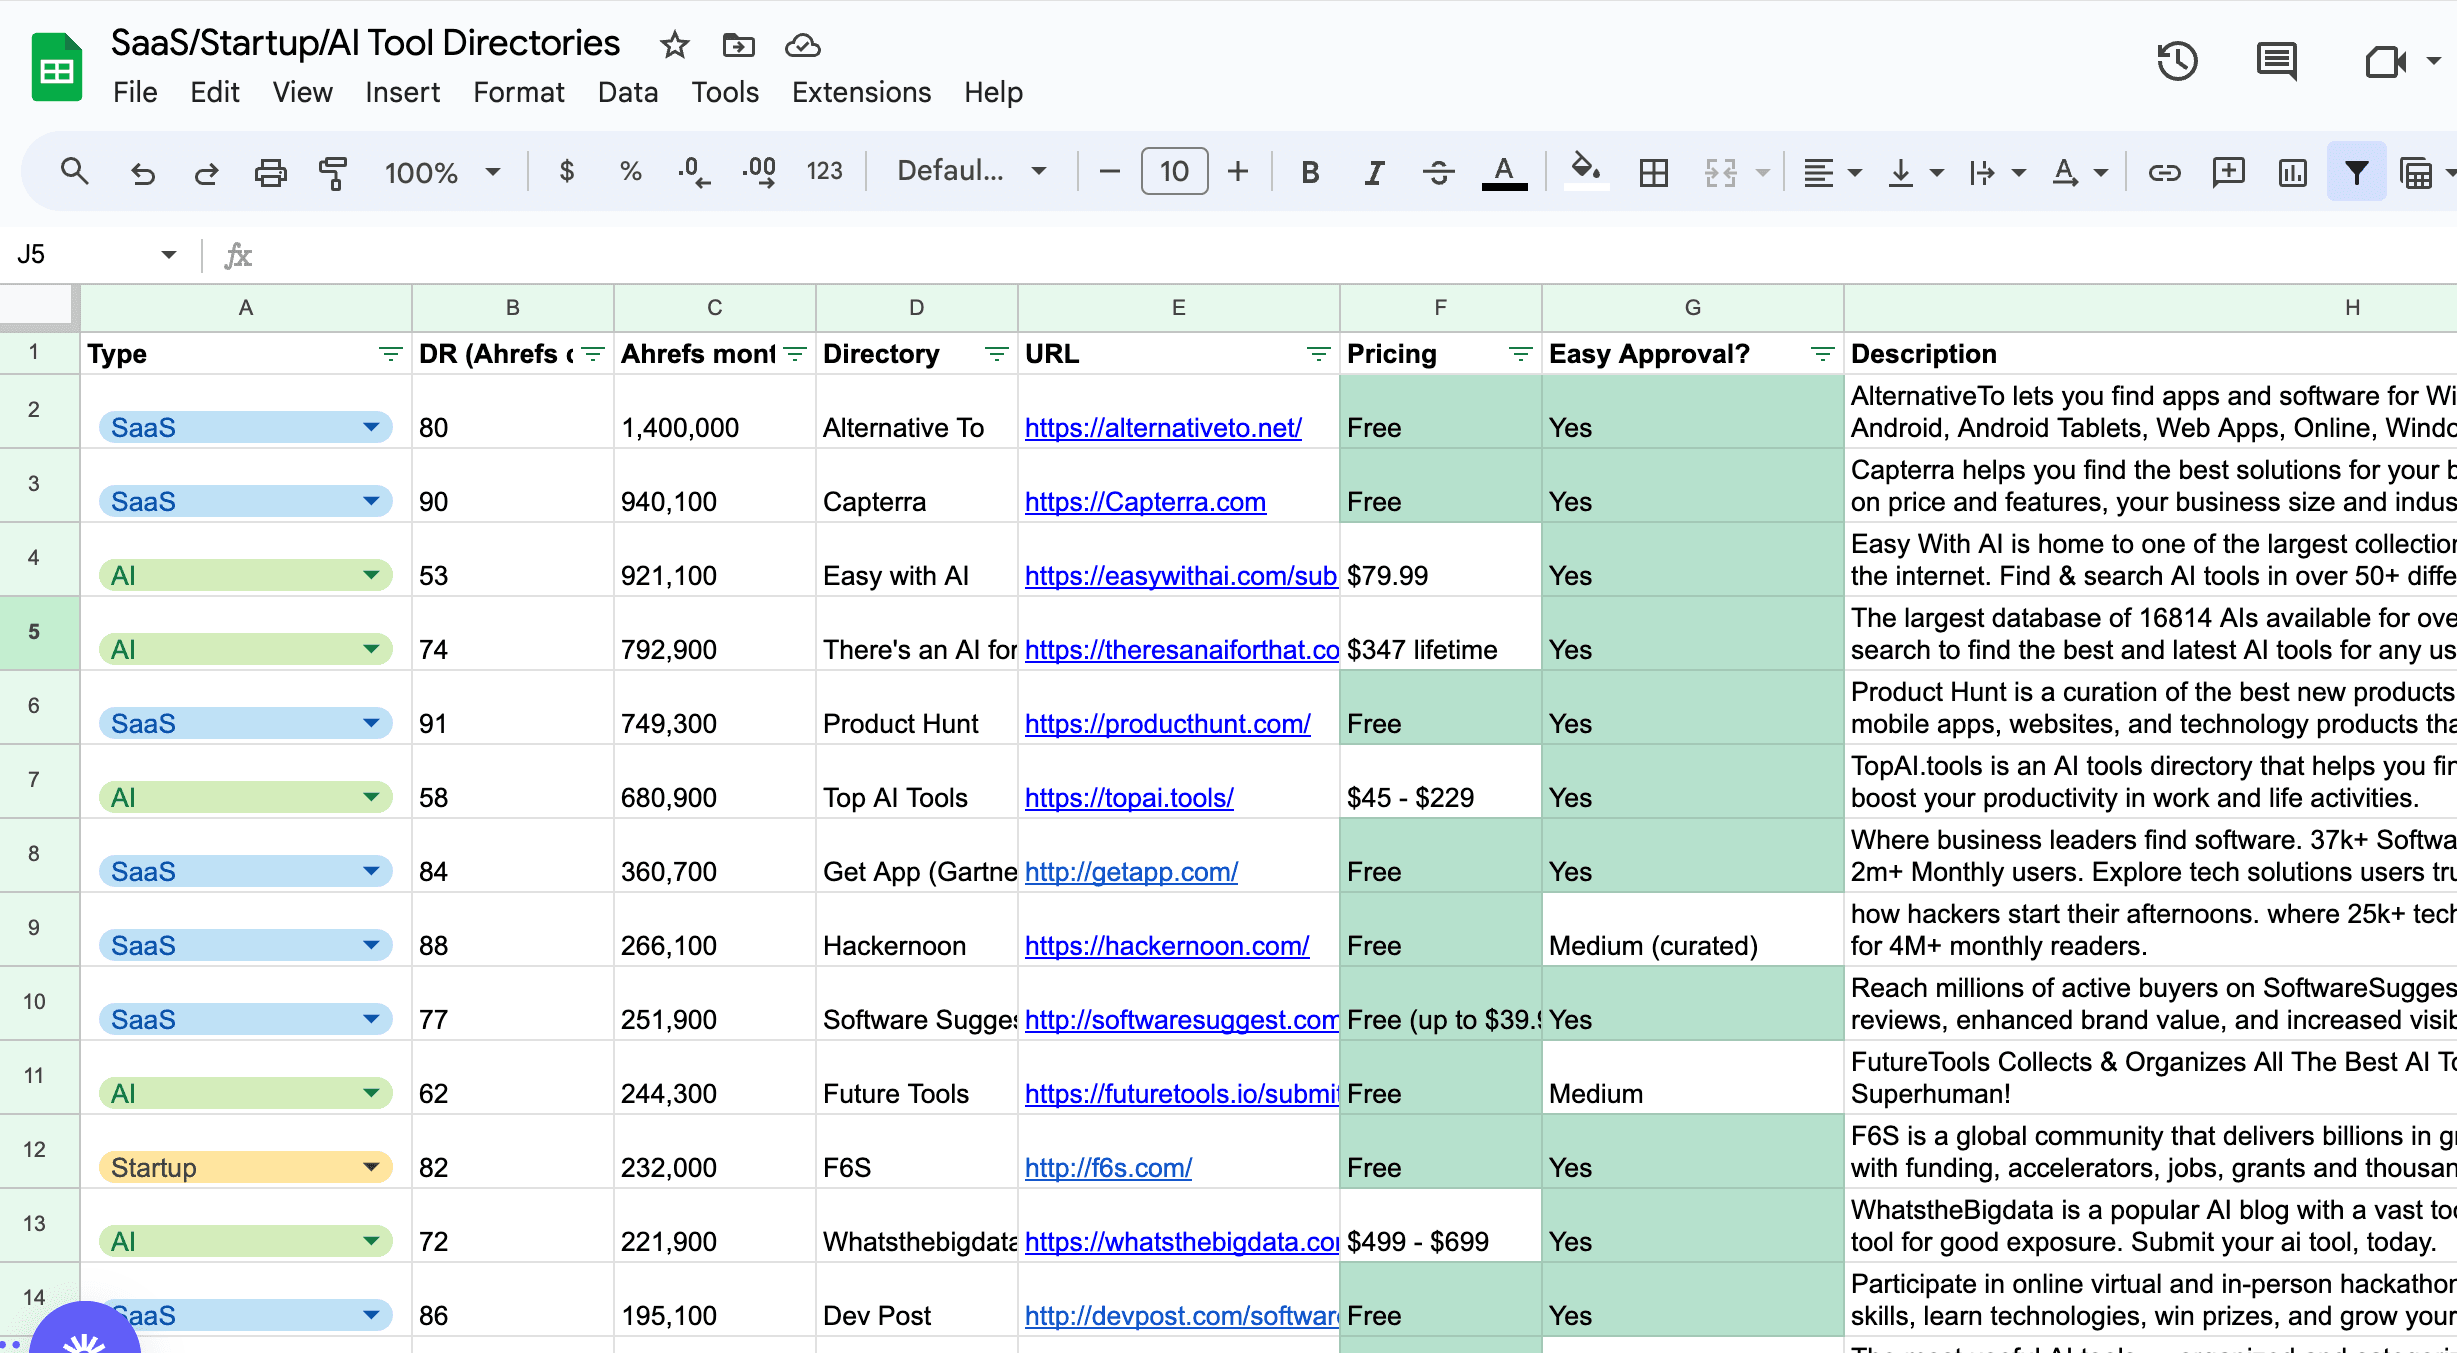Click the insert link icon
Screen dimensions: 2457x1353
[x=2164, y=173]
